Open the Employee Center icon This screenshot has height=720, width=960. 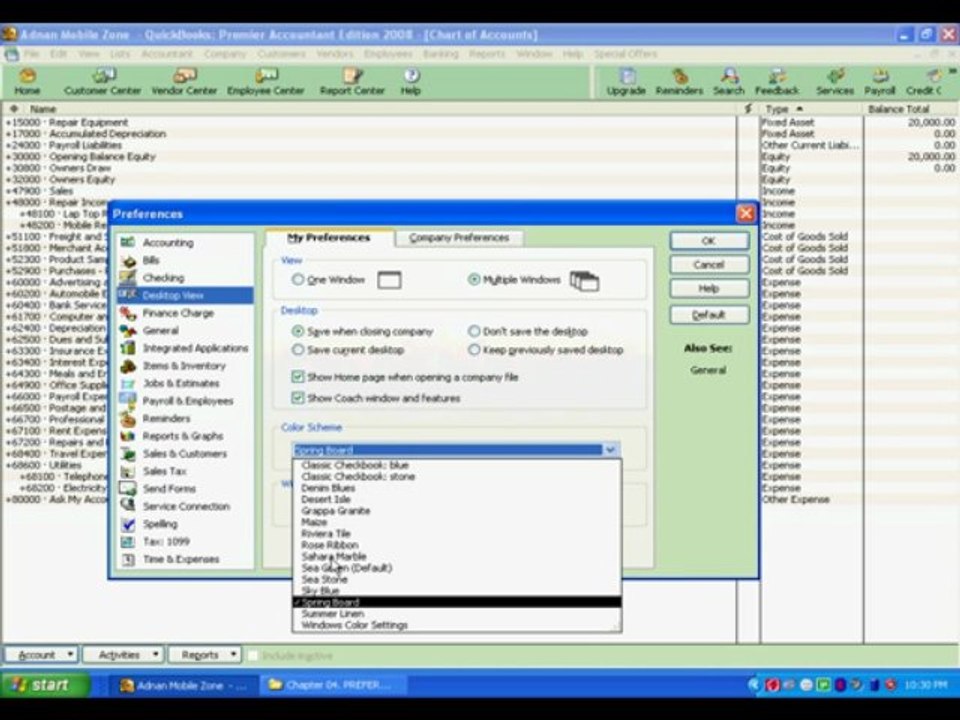point(265,82)
